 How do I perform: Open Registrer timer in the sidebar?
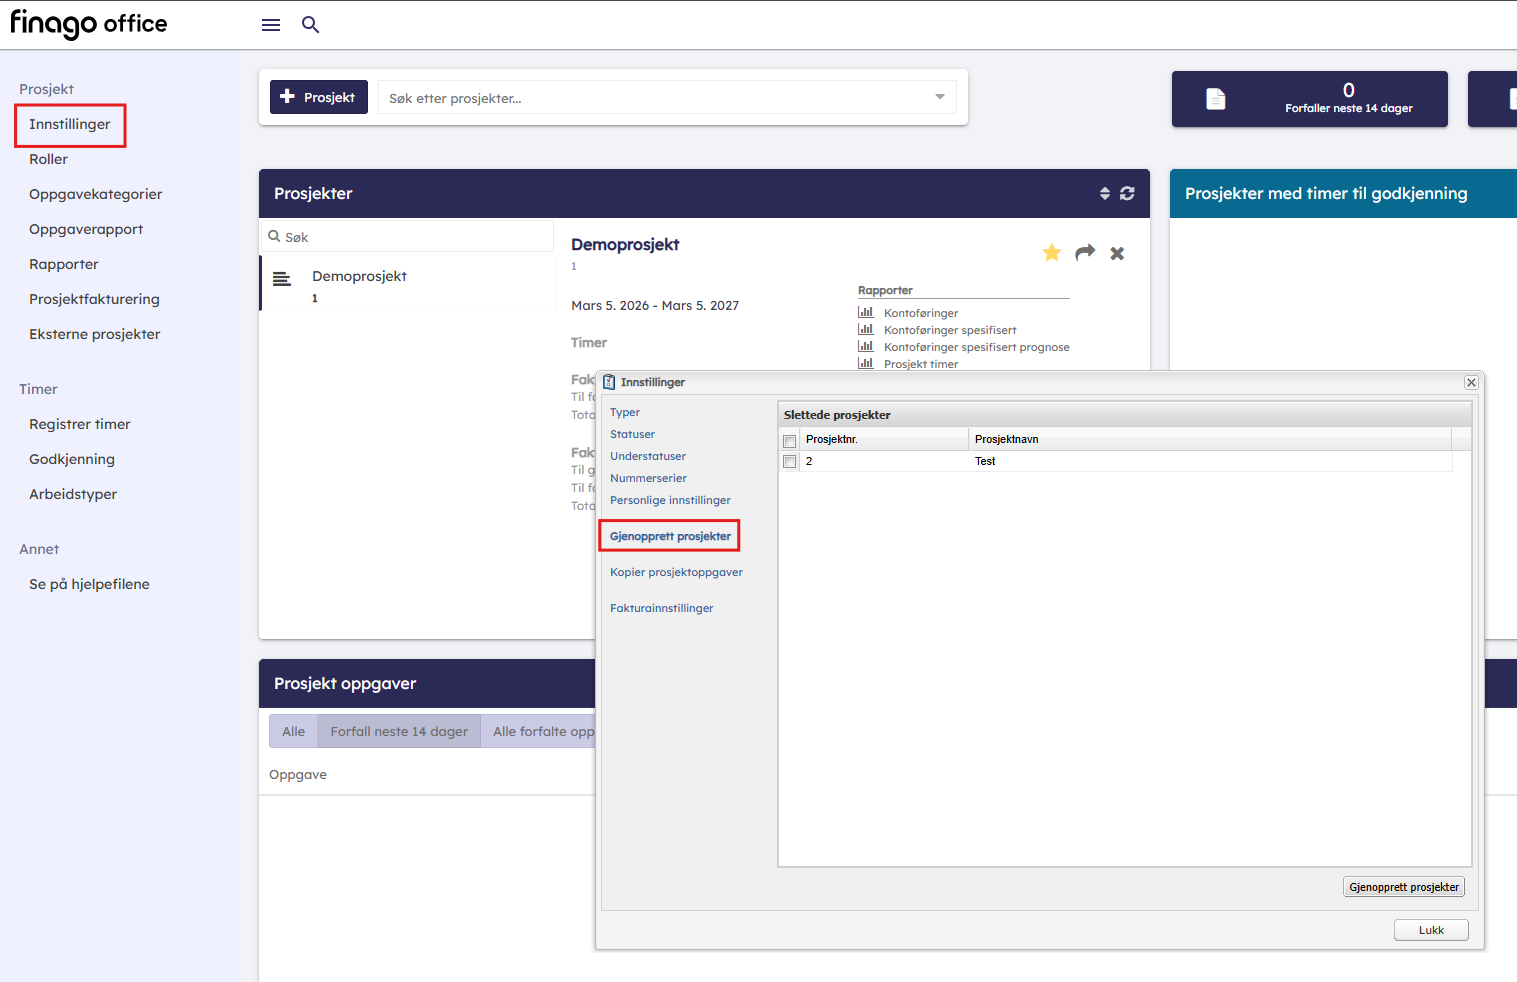(x=80, y=424)
